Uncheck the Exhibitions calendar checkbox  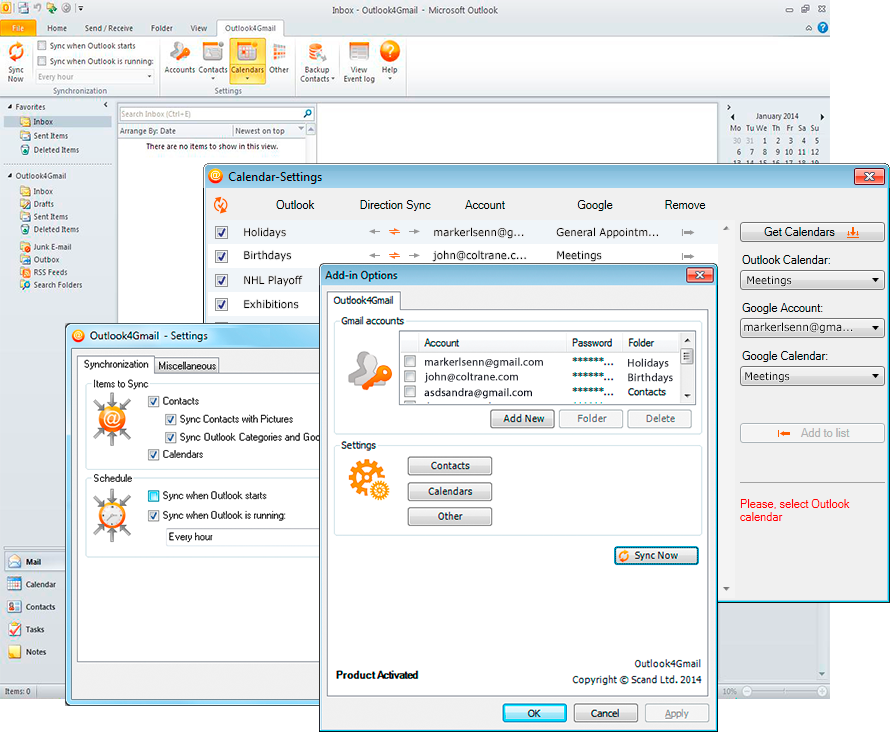(x=222, y=304)
